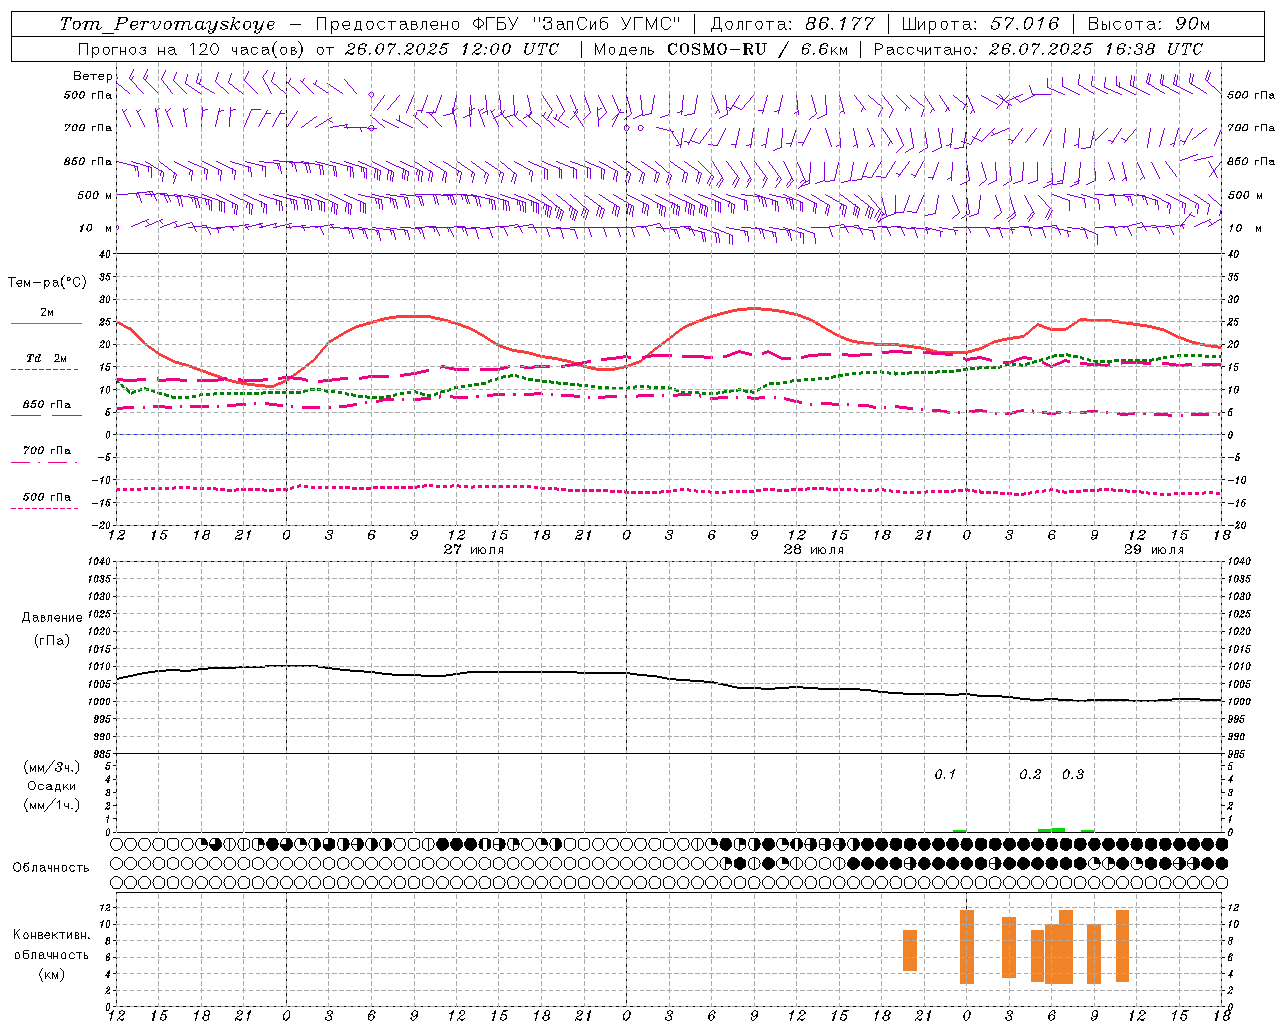The image size is (1280, 1024).
Task: Click the "Тем-ра(°C)" temperature axis title
Action: point(47,283)
